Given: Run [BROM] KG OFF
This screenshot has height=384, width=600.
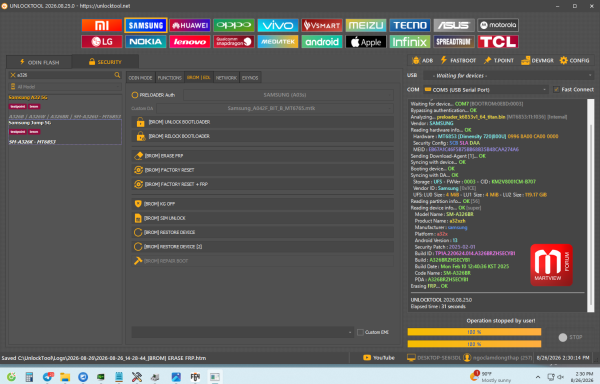Looking at the screenshot, I should tap(262, 204).
